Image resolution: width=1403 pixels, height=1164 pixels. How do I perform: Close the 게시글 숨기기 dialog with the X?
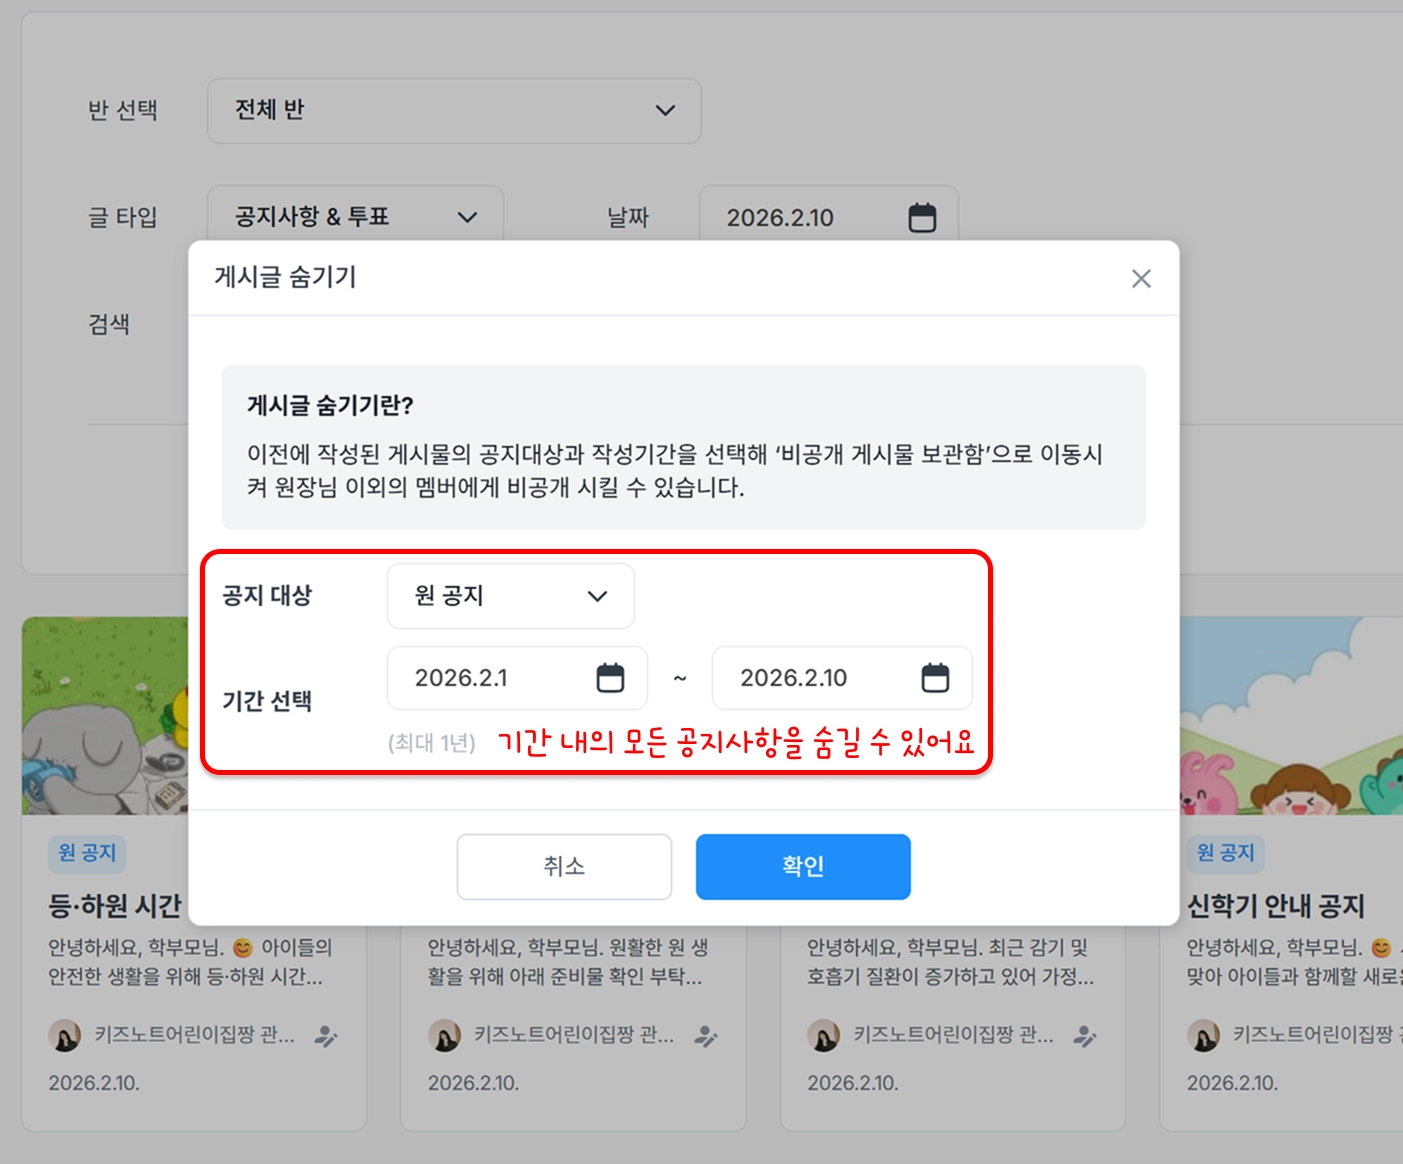point(1141,279)
